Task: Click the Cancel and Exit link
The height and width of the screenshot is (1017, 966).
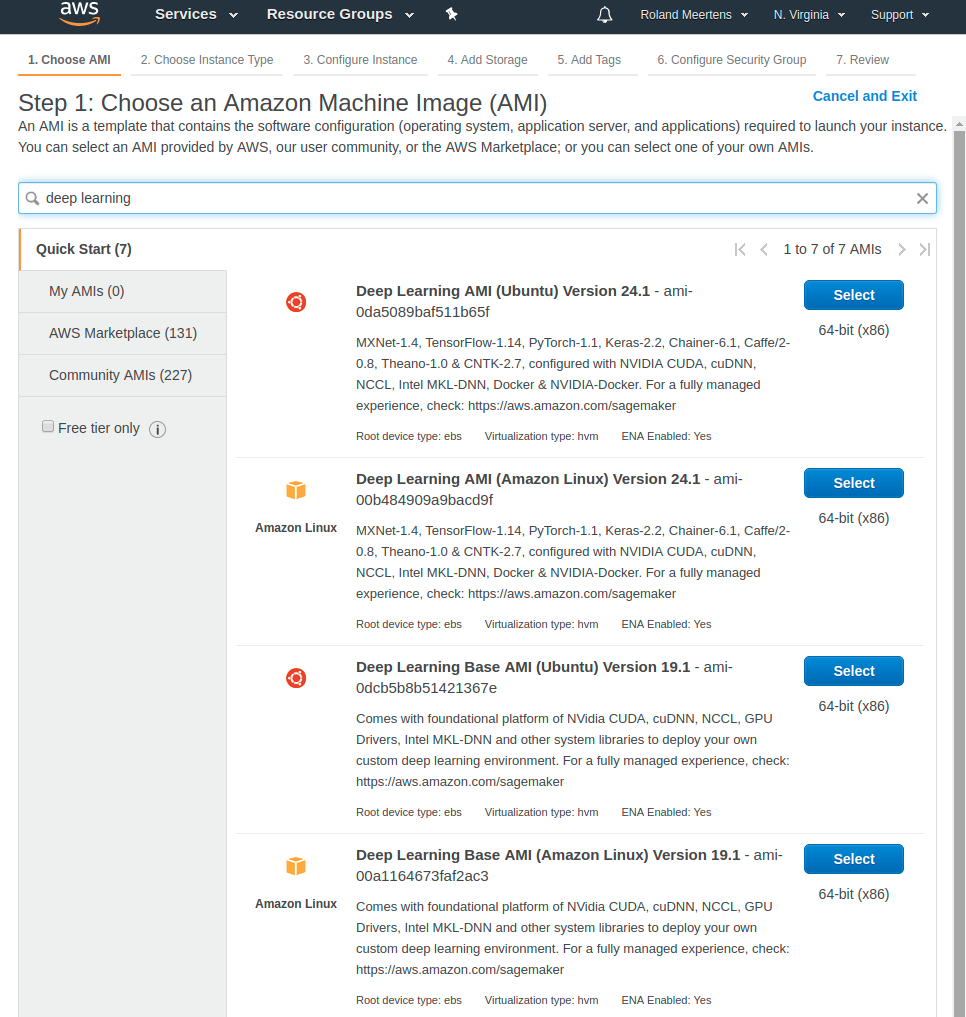Action: [x=864, y=96]
